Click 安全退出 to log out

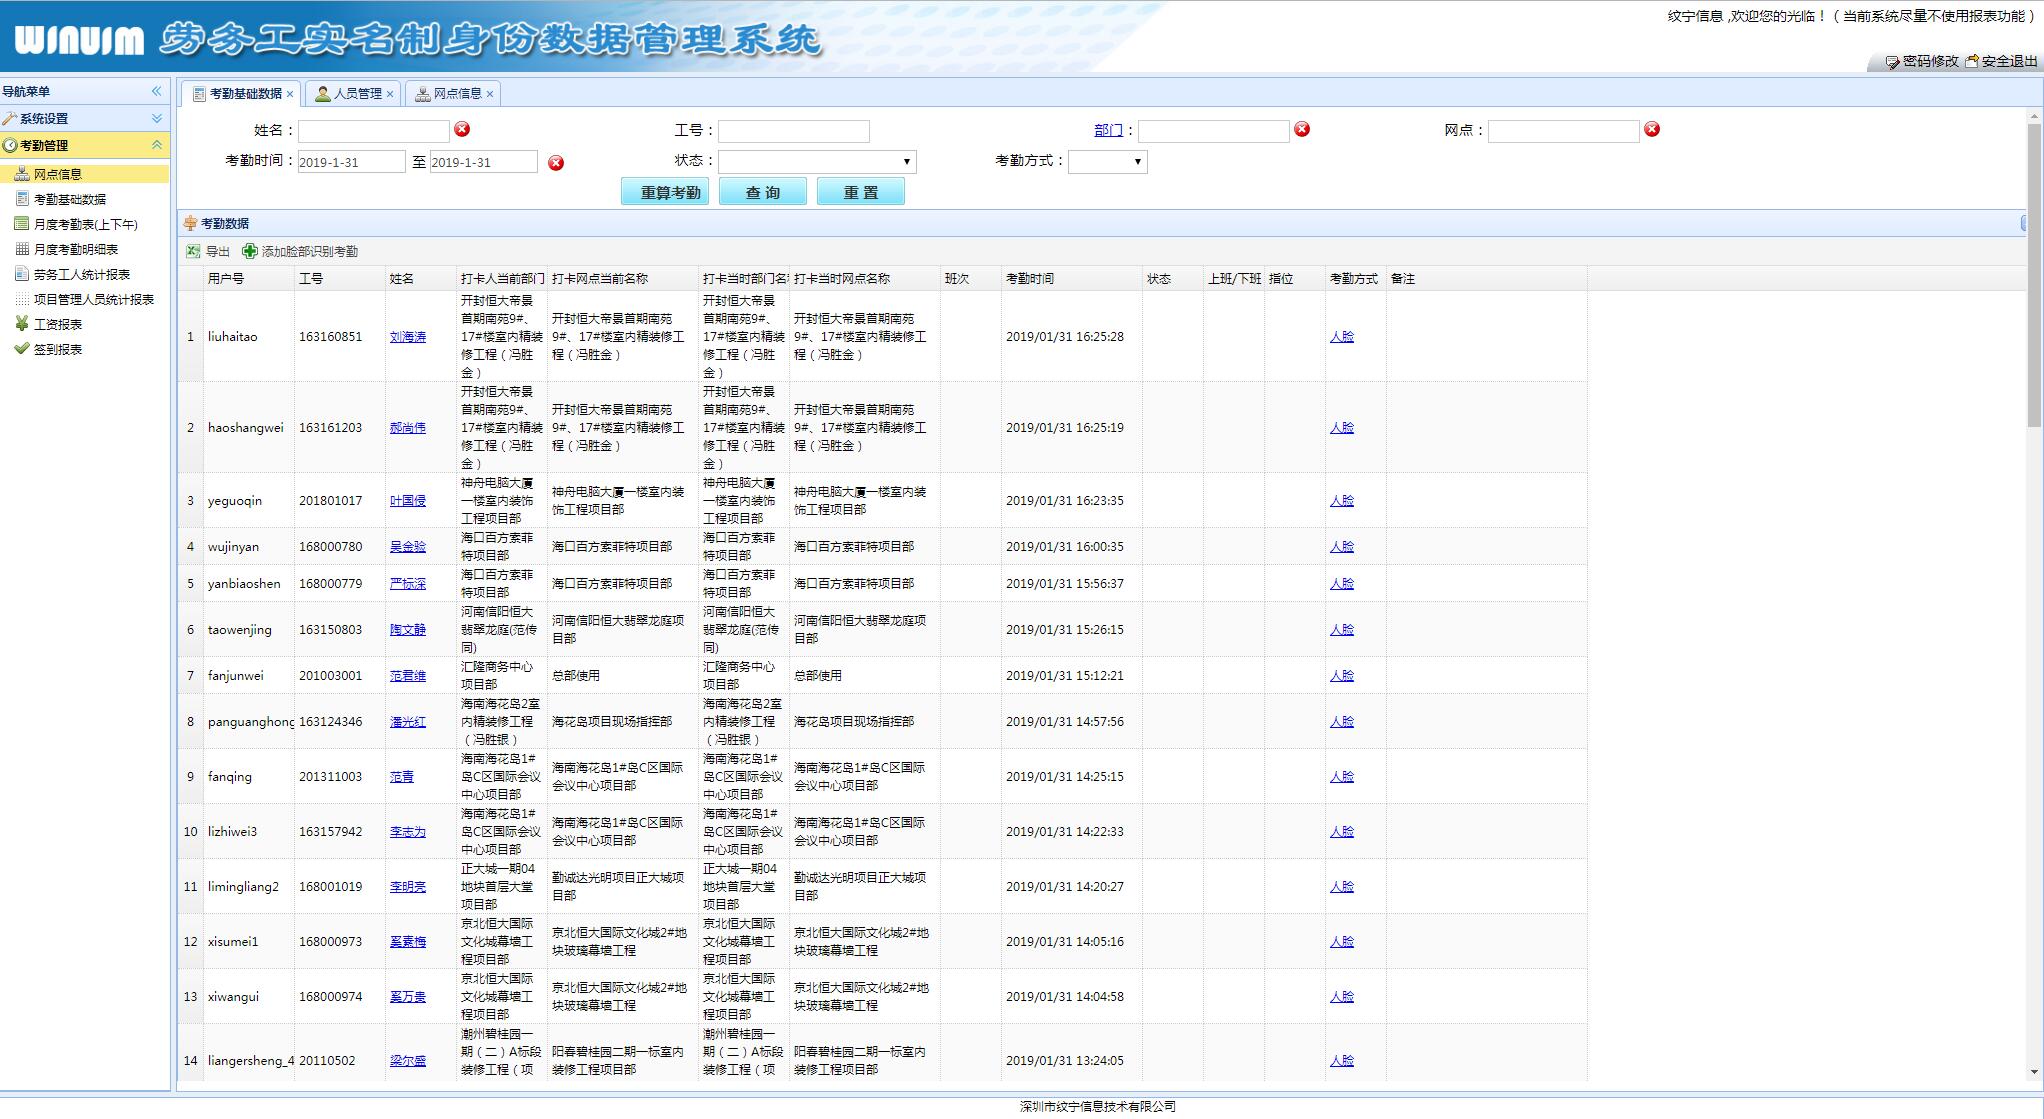[x=2008, y=62]
